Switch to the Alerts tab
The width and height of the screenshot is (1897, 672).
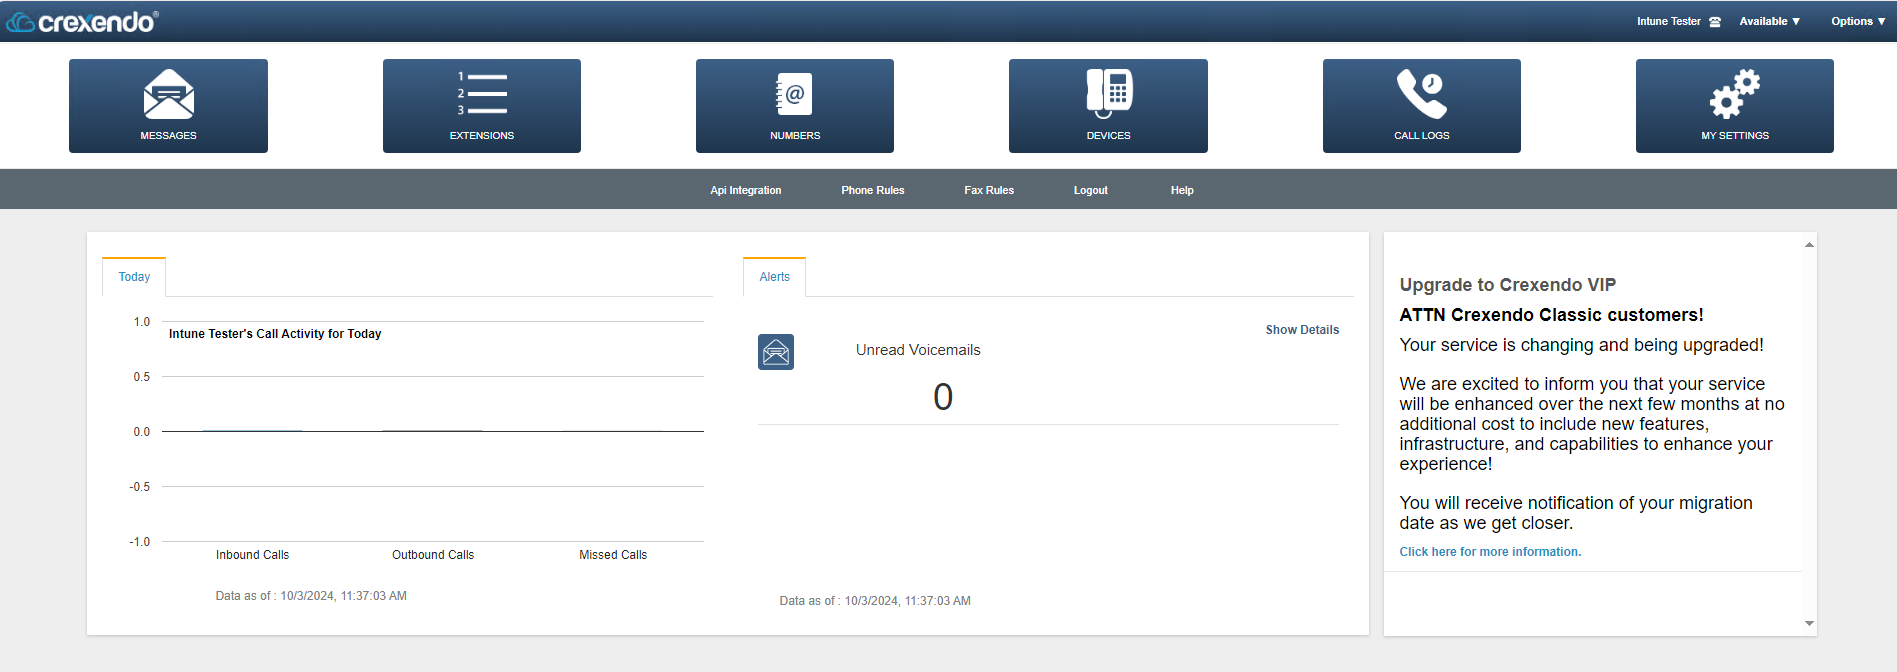tap(774, 277)
